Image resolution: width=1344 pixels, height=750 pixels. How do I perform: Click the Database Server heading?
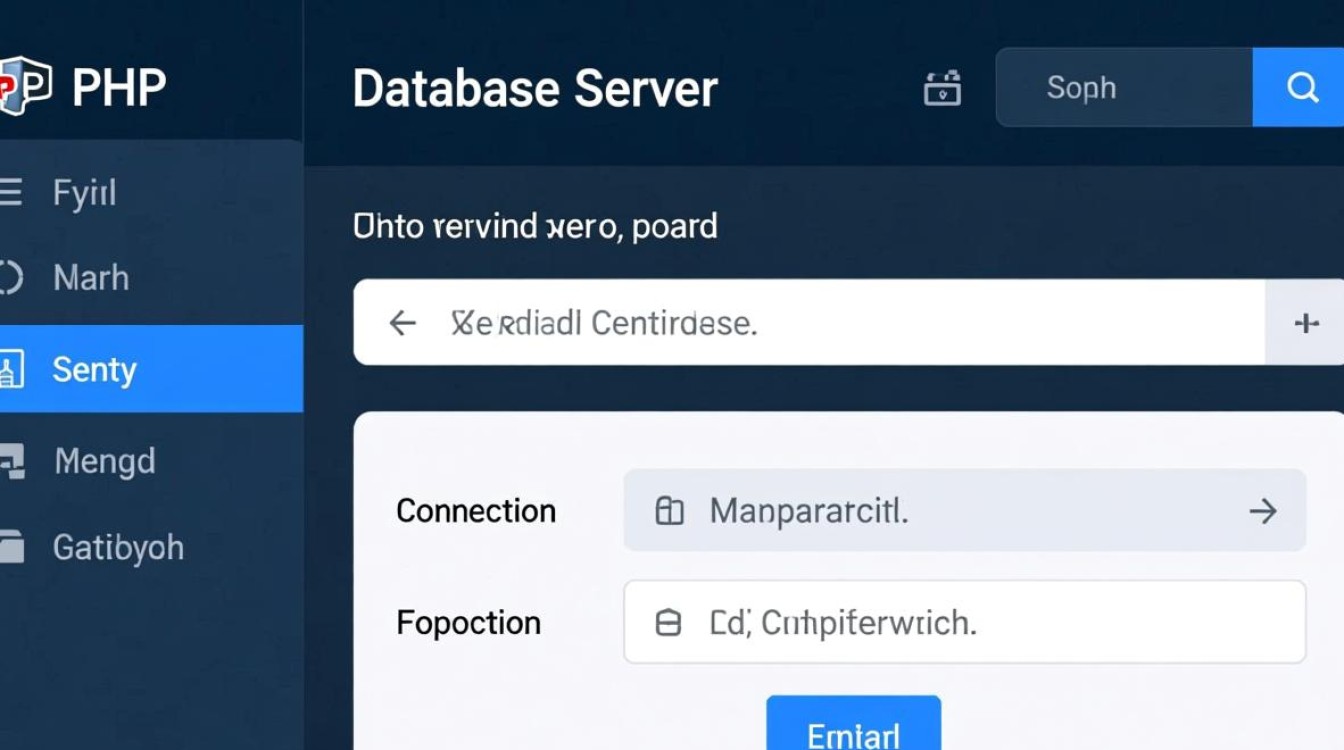click(535, 88)
